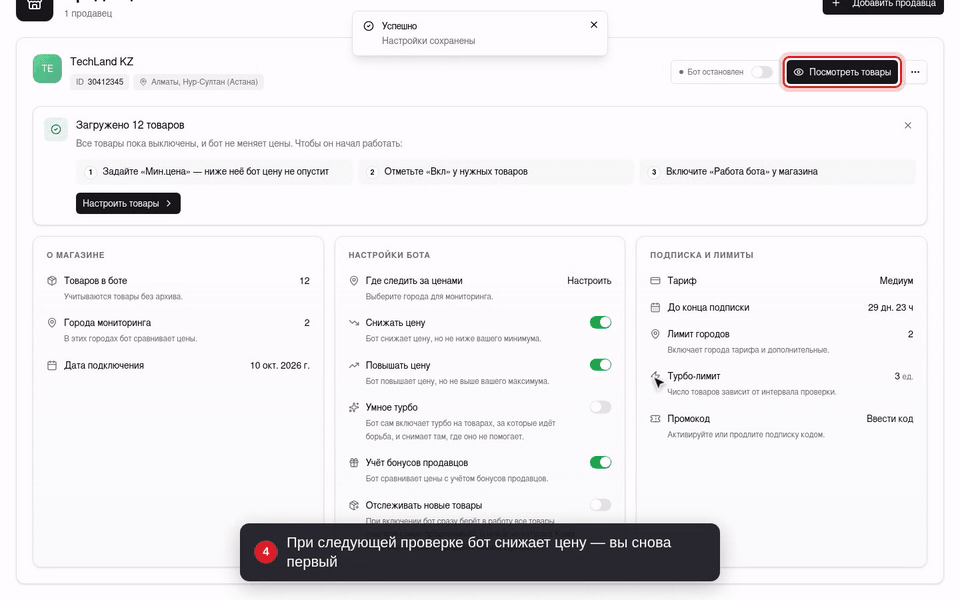Click the green check icon beside Загружено 12 товаров

56,129
